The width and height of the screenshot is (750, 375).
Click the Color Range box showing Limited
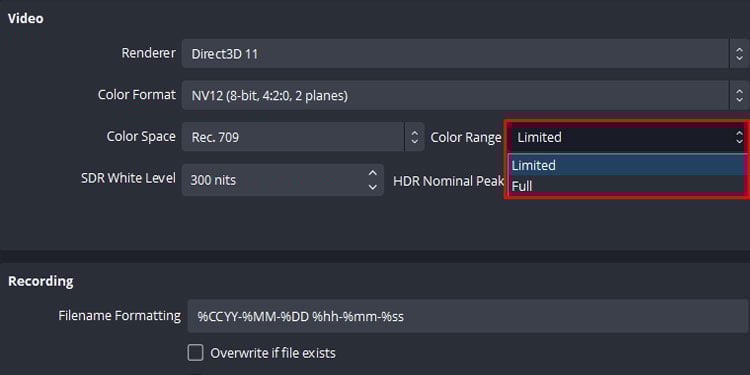tap(627, 137)
